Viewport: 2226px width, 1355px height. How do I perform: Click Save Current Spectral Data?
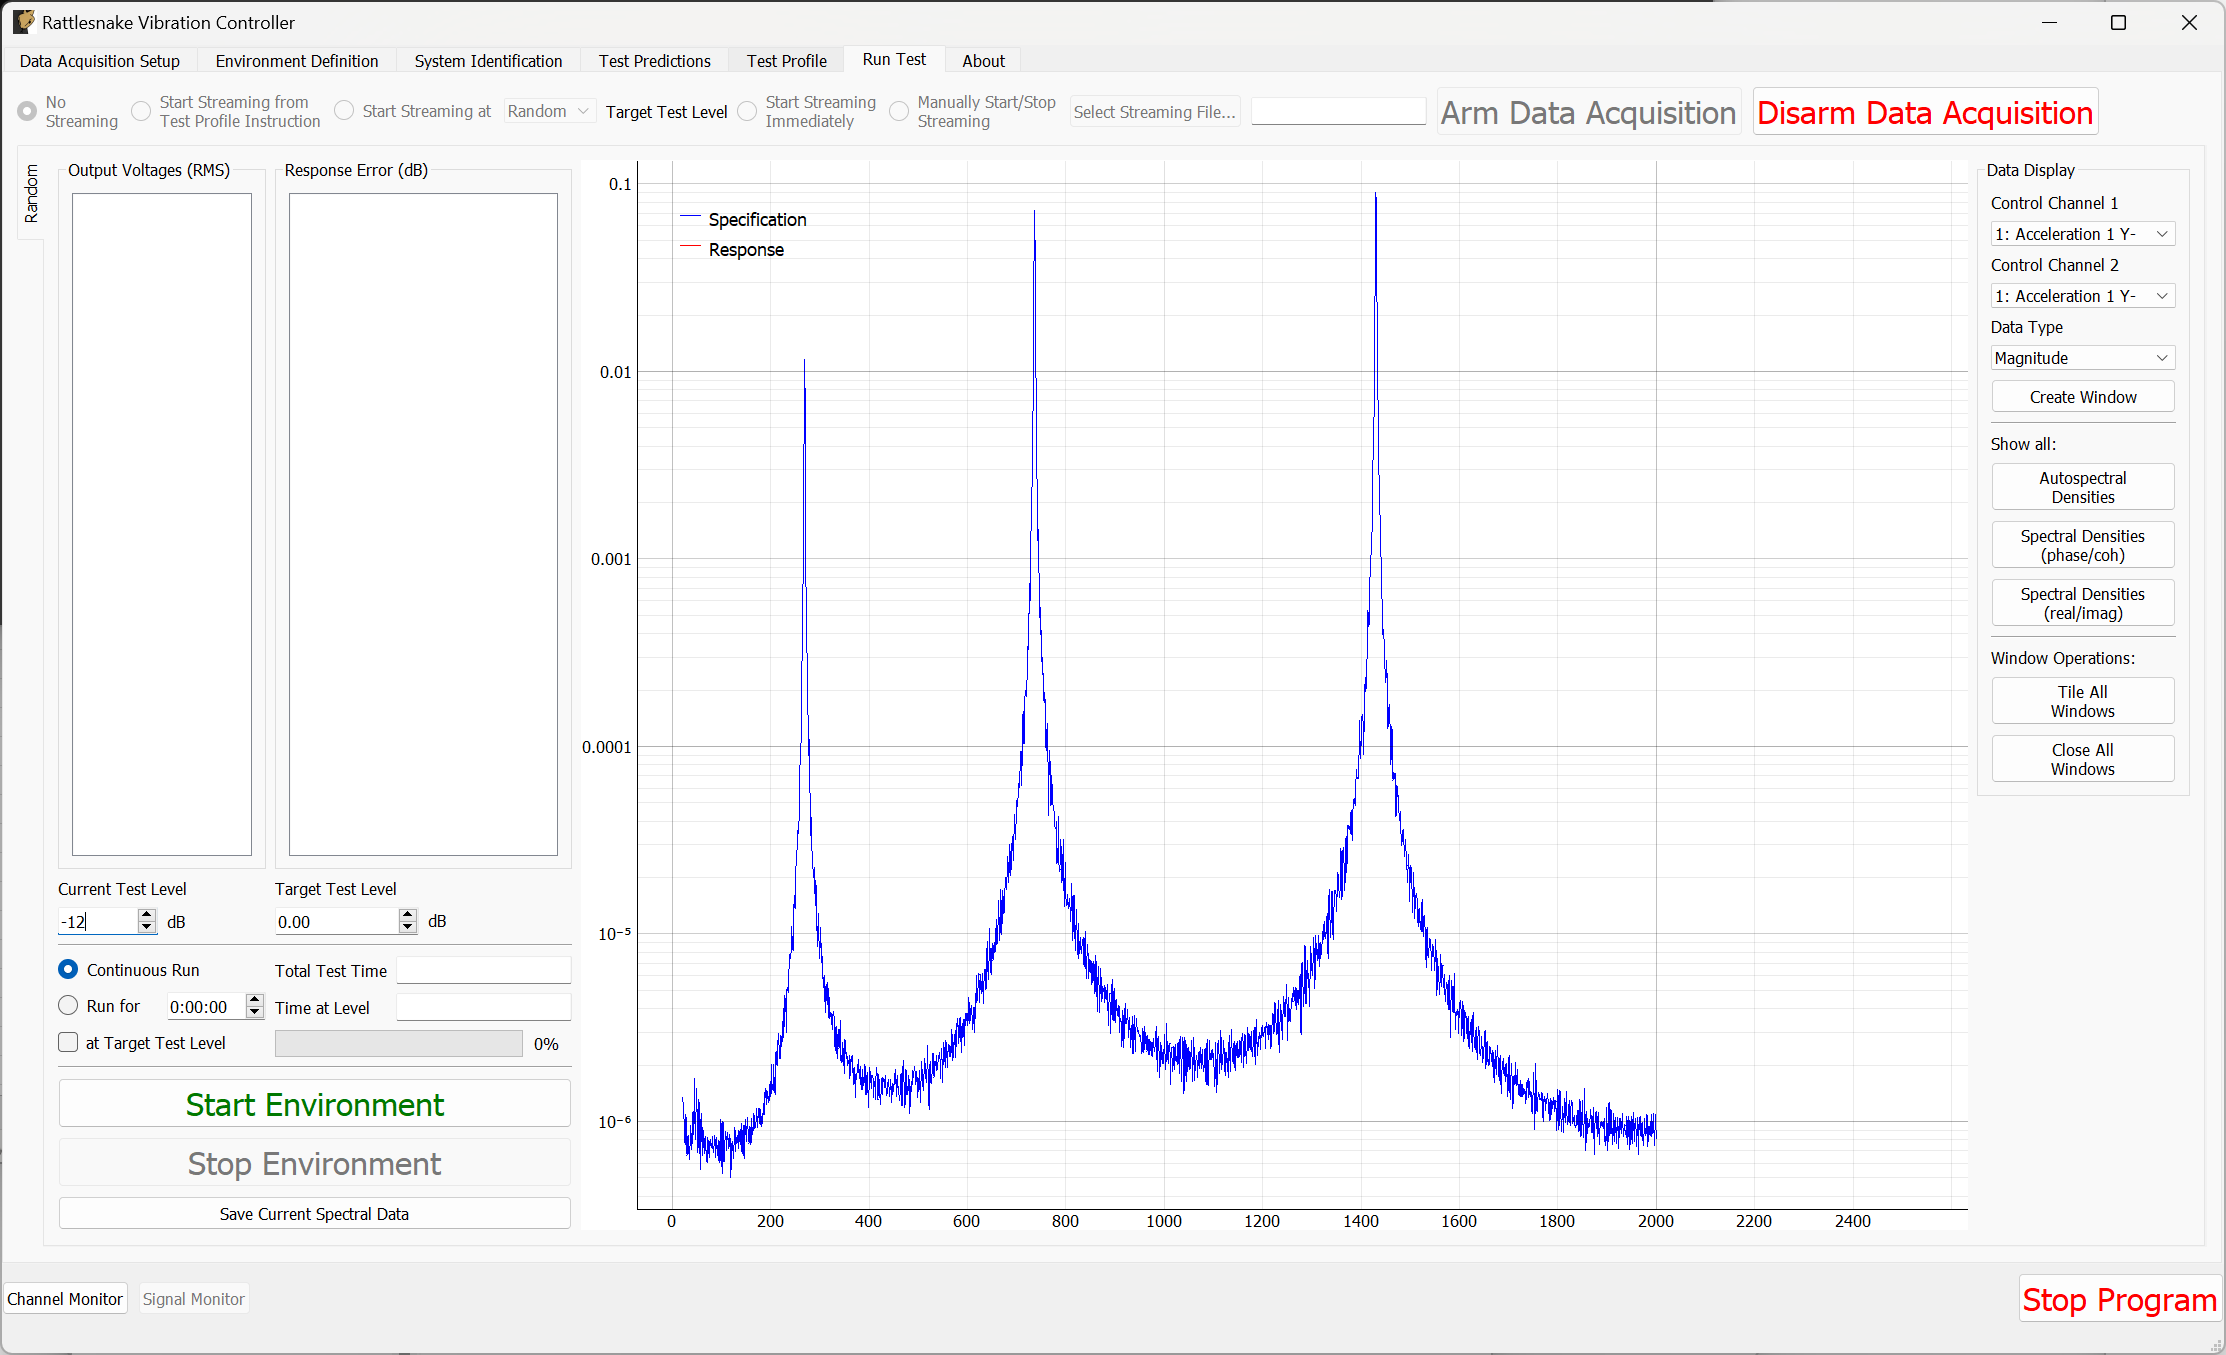pos(314,1213)
